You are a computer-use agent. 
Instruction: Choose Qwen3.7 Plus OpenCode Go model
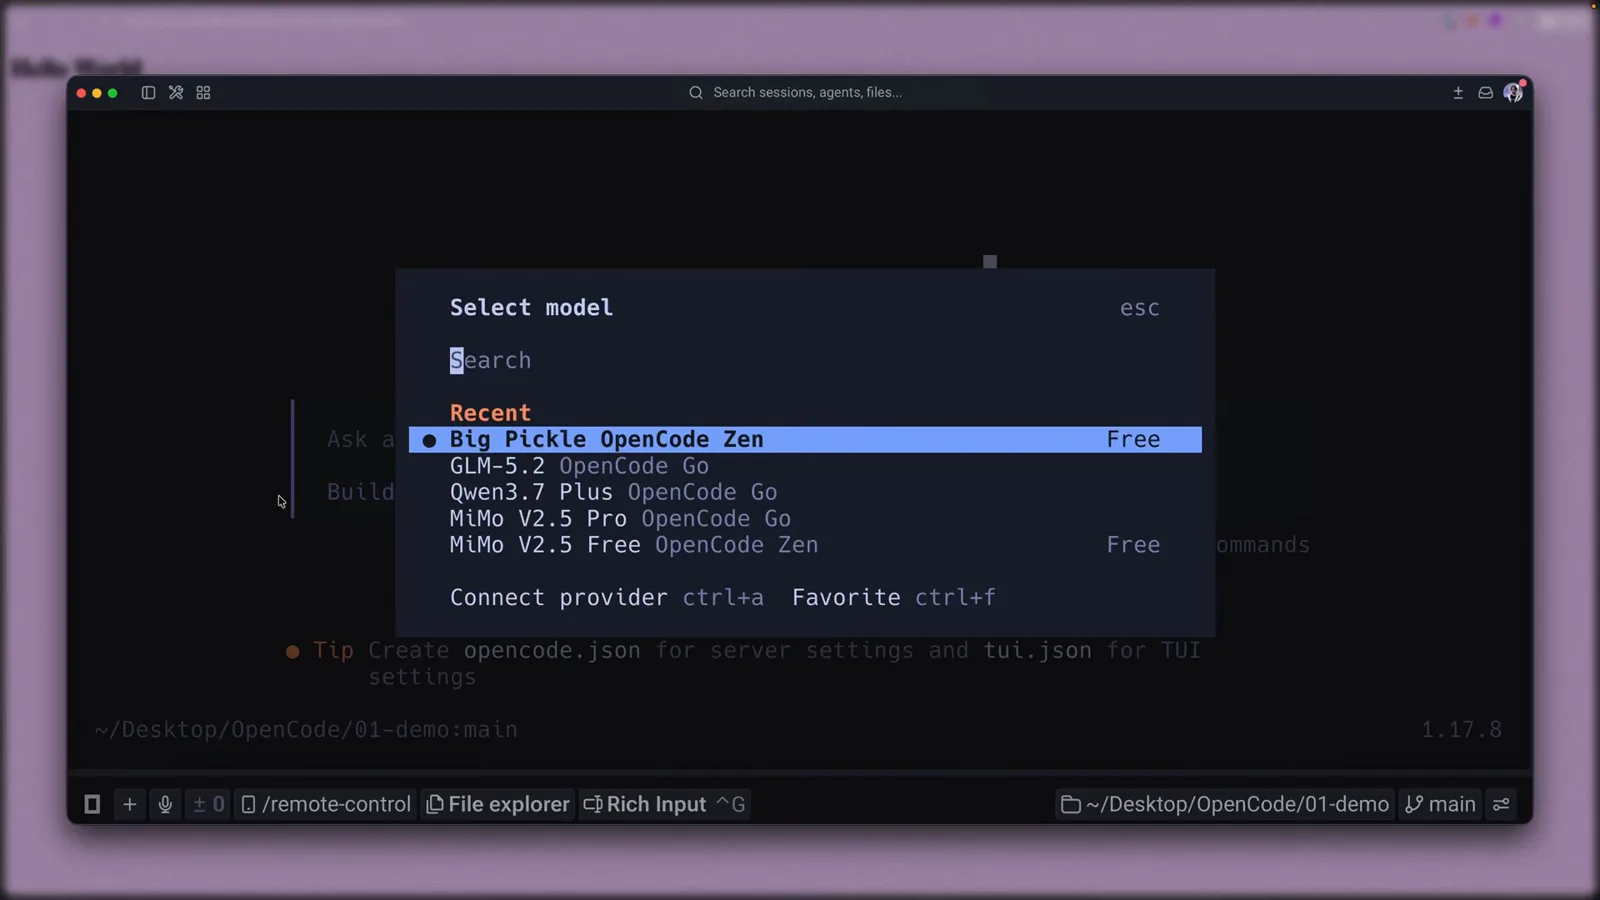point(805,492)
